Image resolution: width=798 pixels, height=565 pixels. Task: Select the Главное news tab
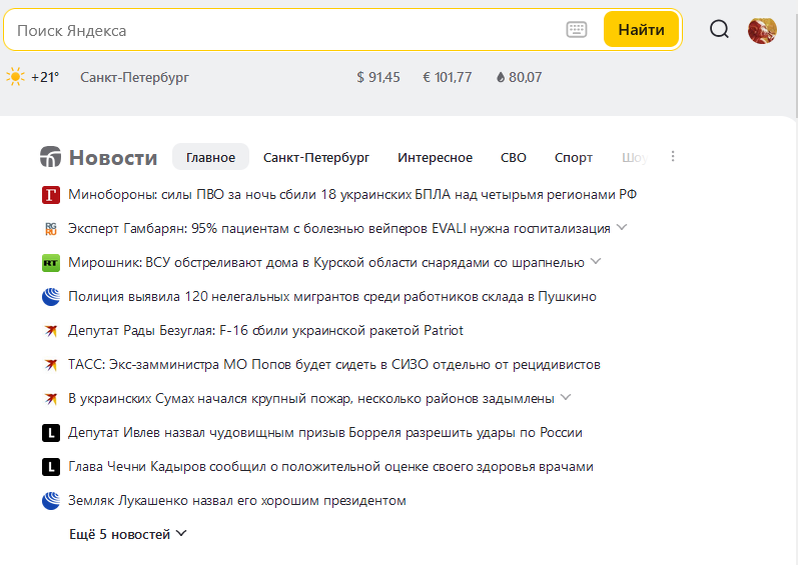tap(211, 157)
